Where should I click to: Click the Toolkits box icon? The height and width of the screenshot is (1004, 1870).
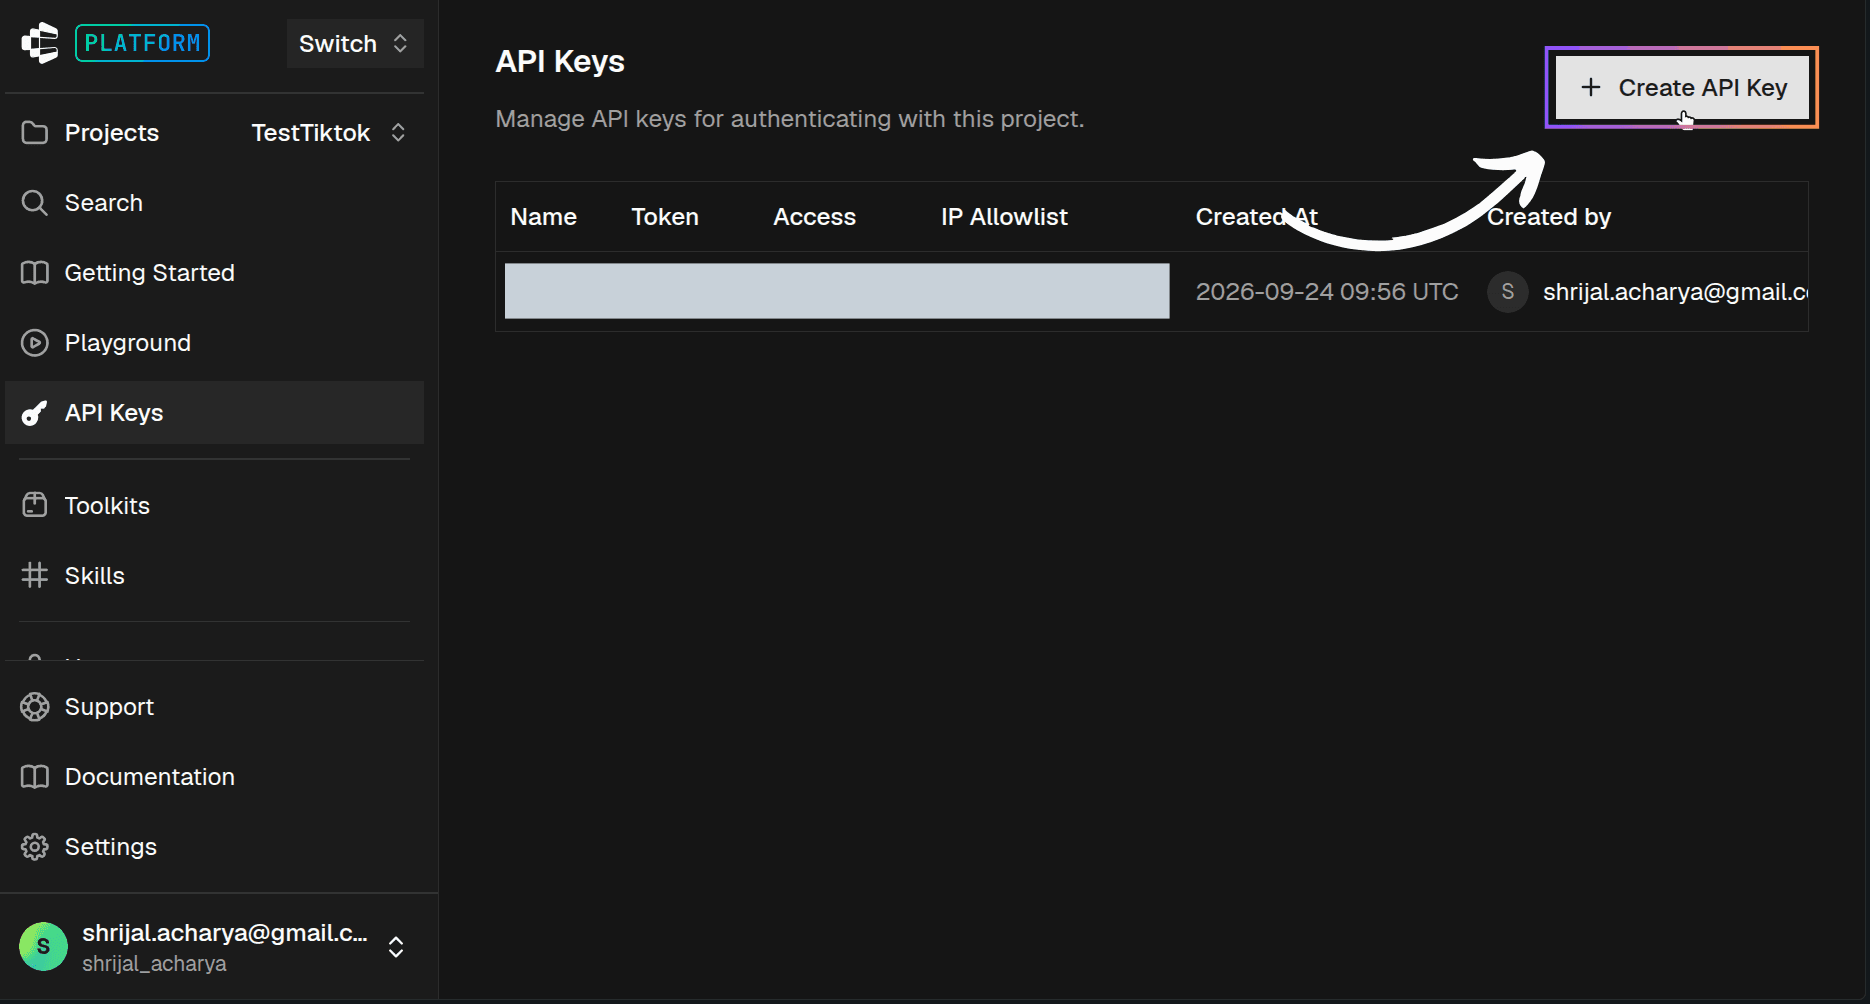pyautogui.click(x=35, y=505)
